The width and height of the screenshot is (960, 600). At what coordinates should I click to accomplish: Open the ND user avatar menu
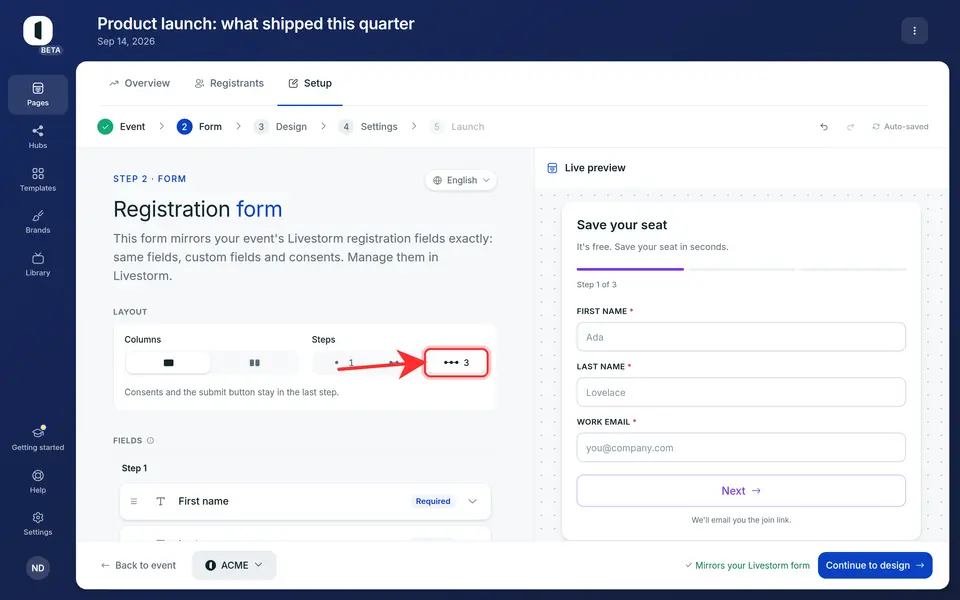[x=38, y=568]
